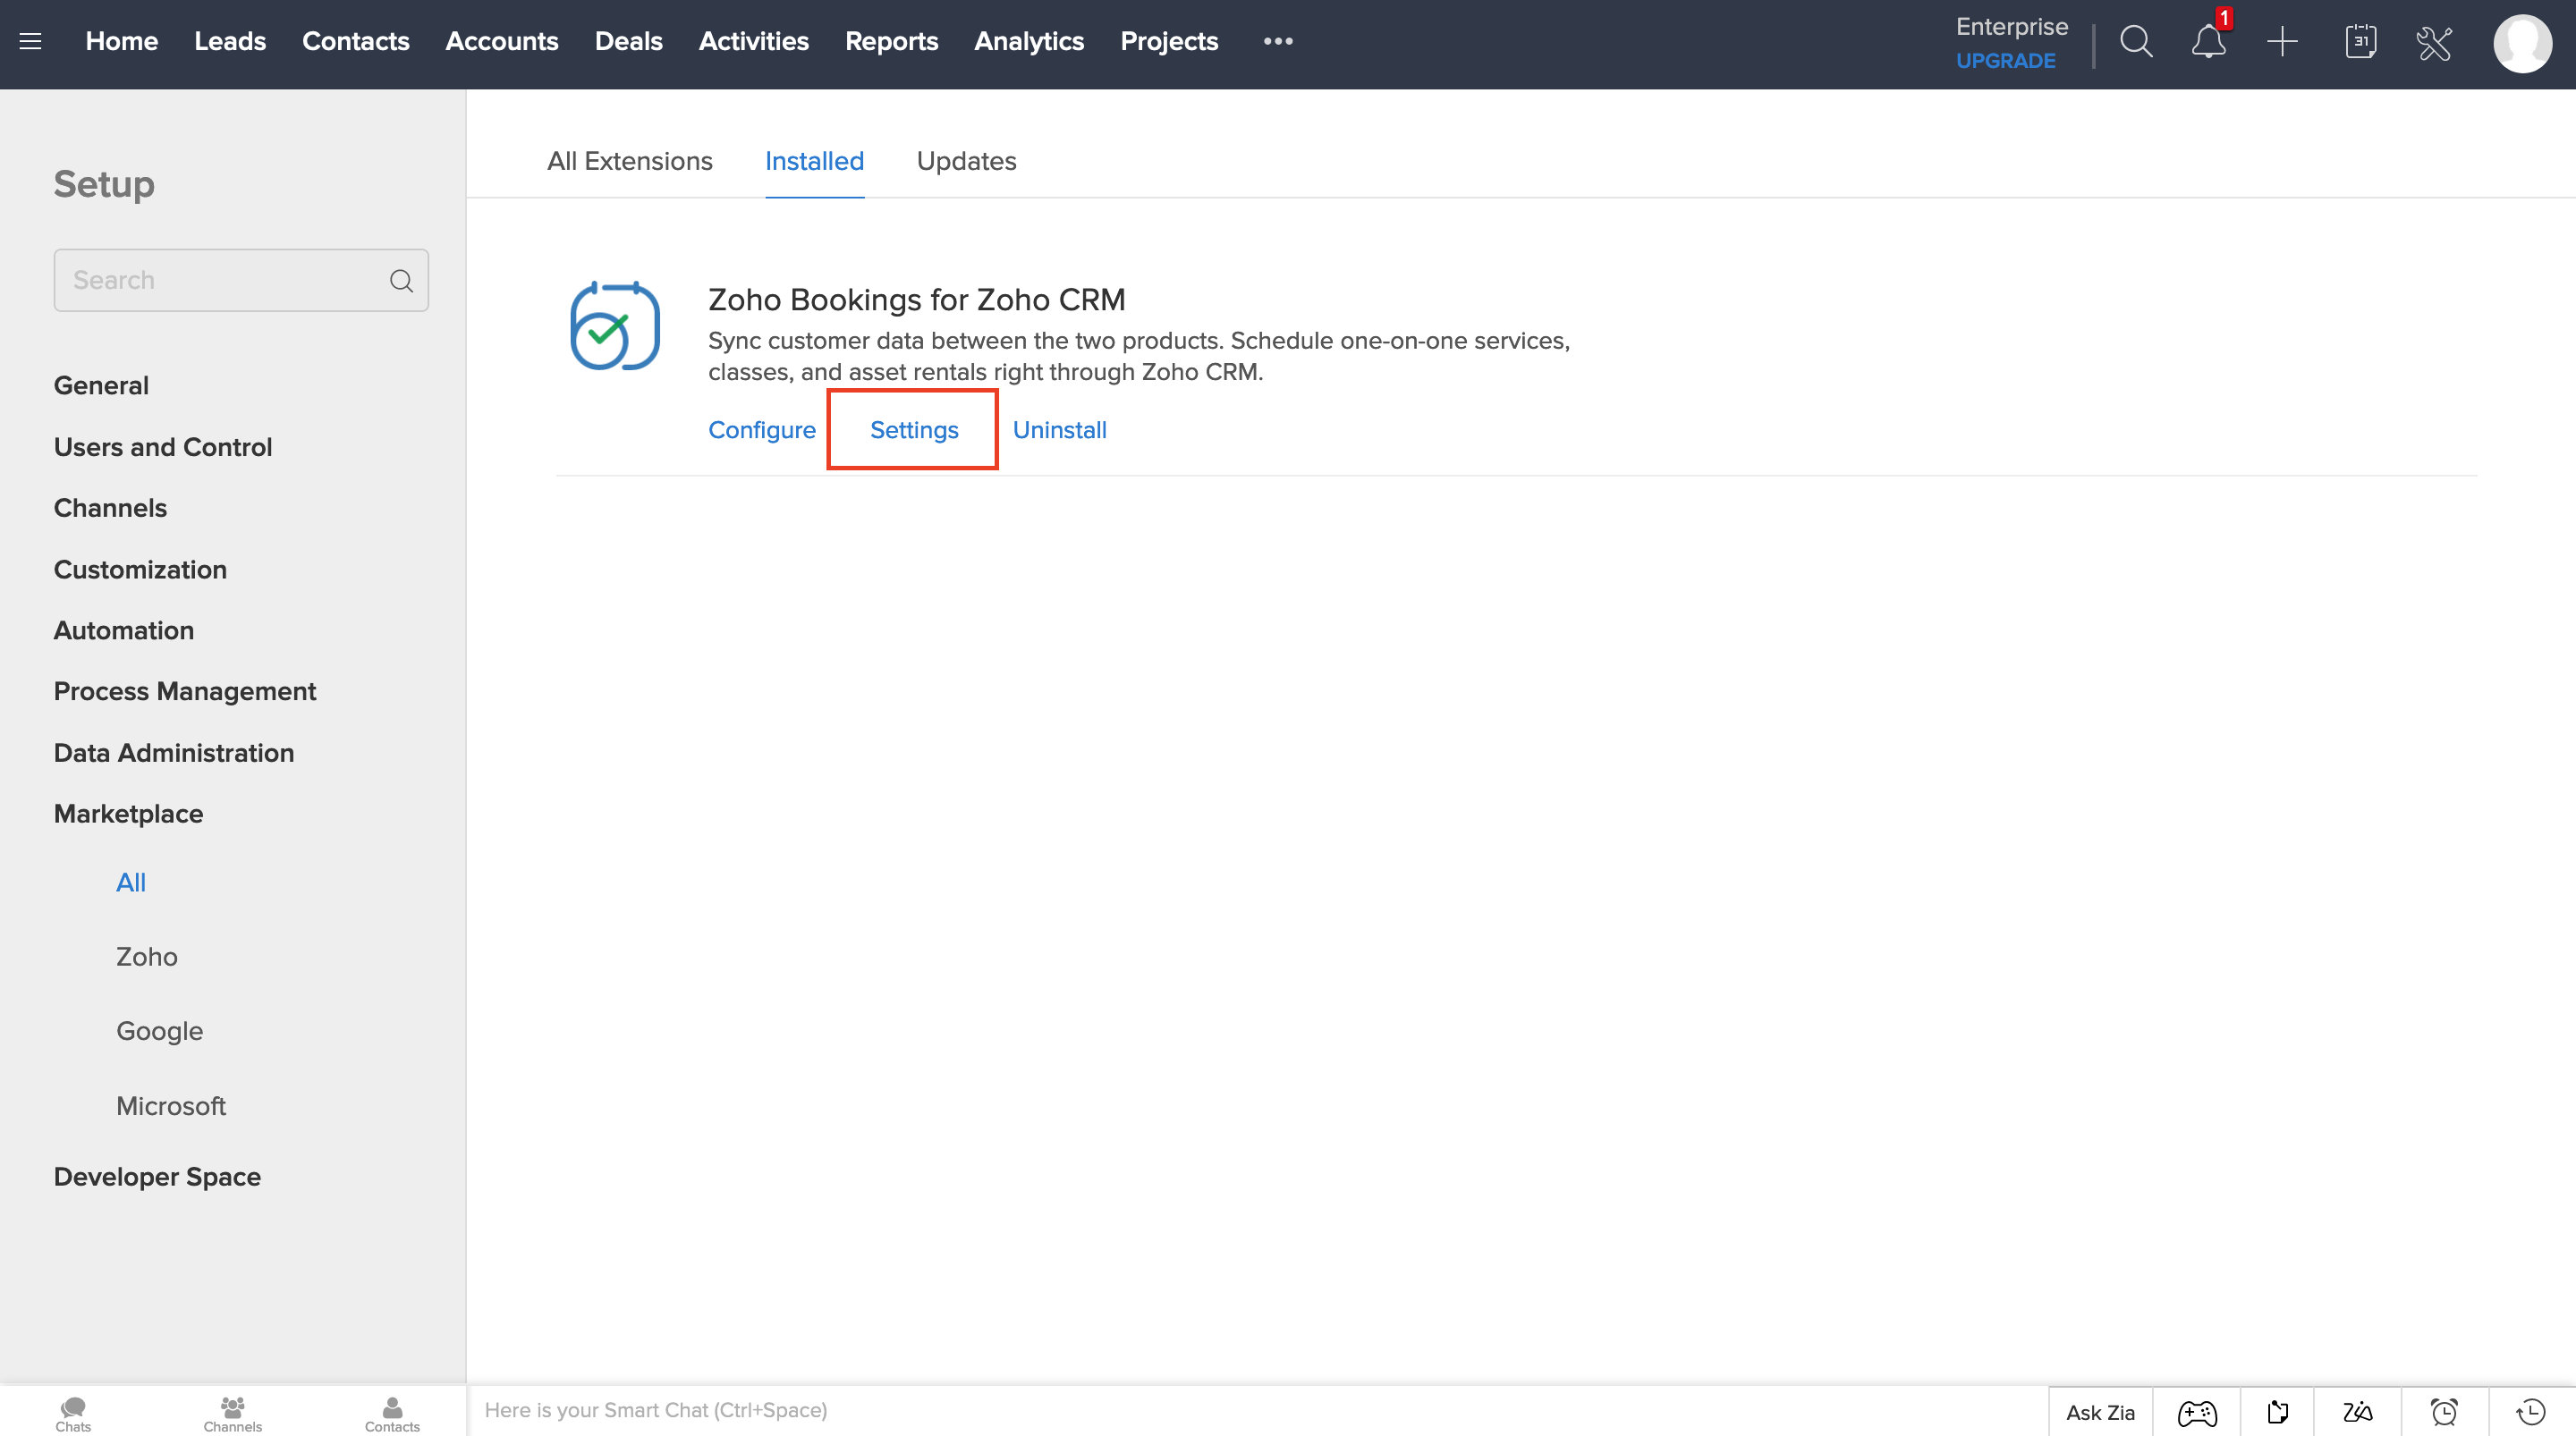Click the global search magnifier icon
This screenshot has width=2576, height=1436.
point(2136,41)
